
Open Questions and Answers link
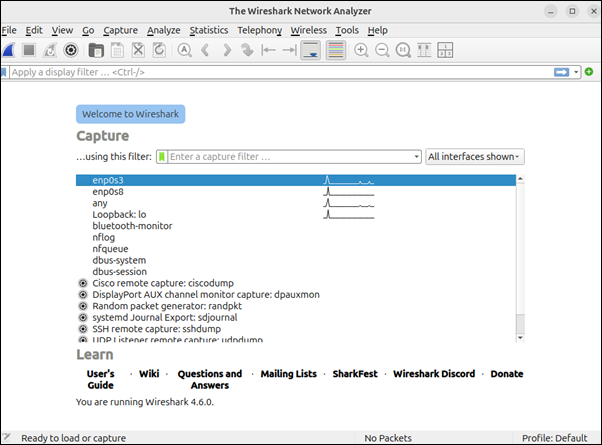(210, 379)
